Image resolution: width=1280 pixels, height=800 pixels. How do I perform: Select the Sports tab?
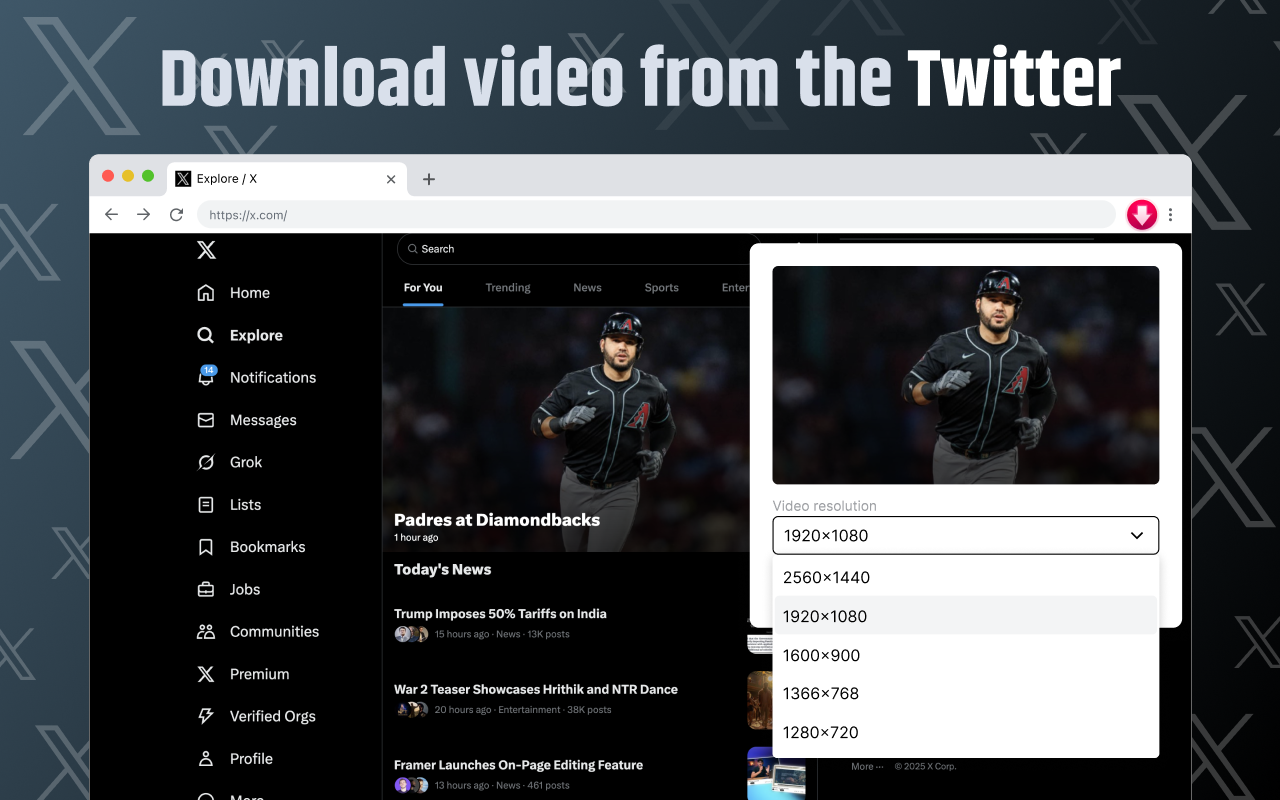(661, 287)
